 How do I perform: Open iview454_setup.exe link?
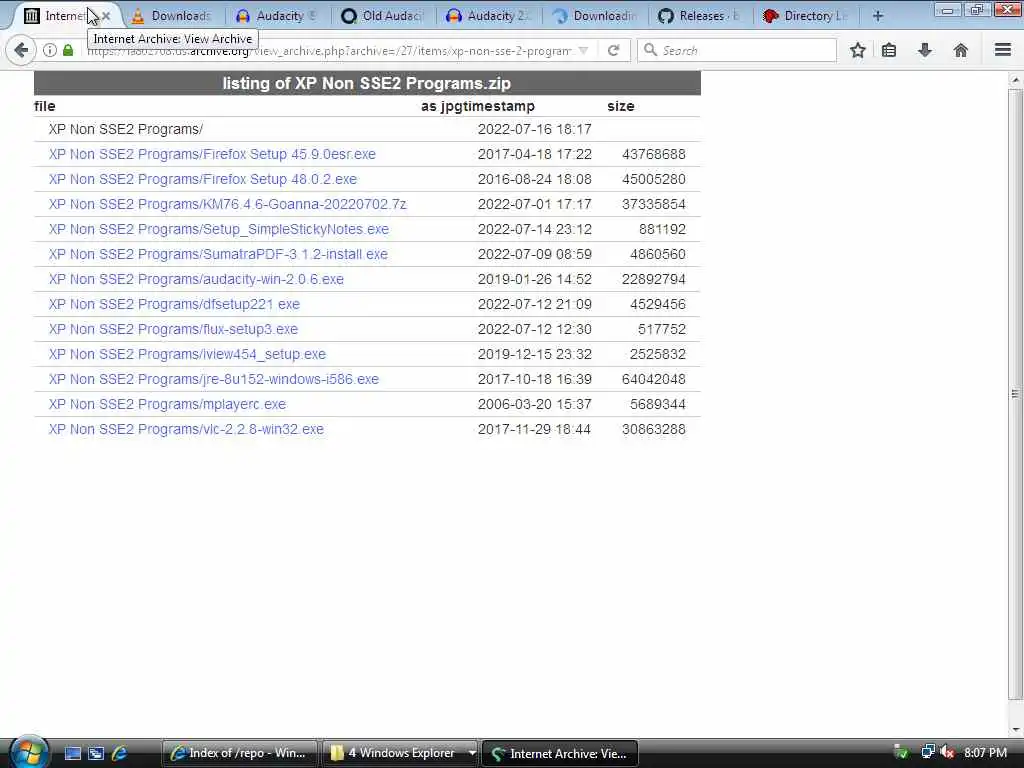[x=187, y=354]
